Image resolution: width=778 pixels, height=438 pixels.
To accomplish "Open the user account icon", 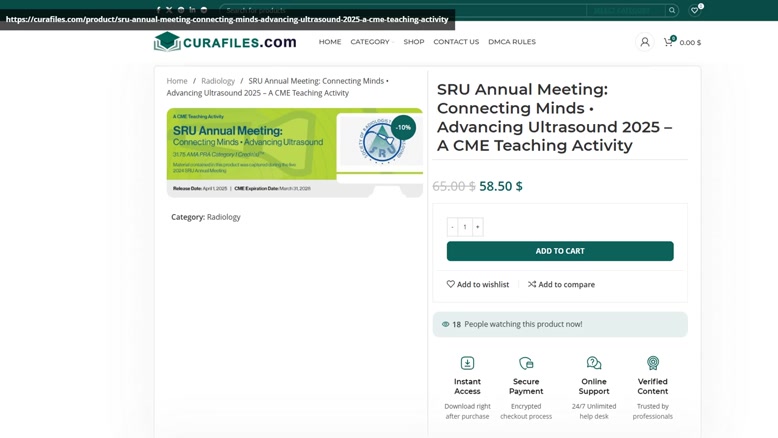I will coord(645,42).
